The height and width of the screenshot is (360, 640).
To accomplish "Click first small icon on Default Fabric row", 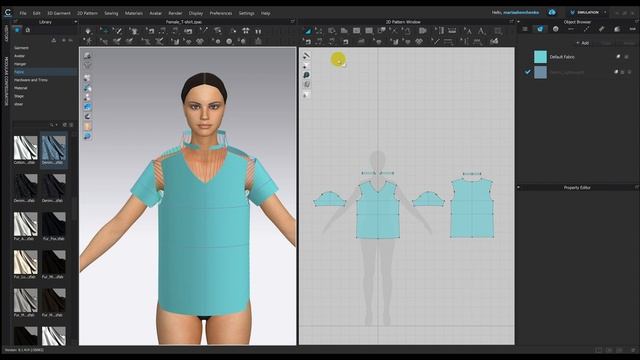I will (x=618, y=57).
